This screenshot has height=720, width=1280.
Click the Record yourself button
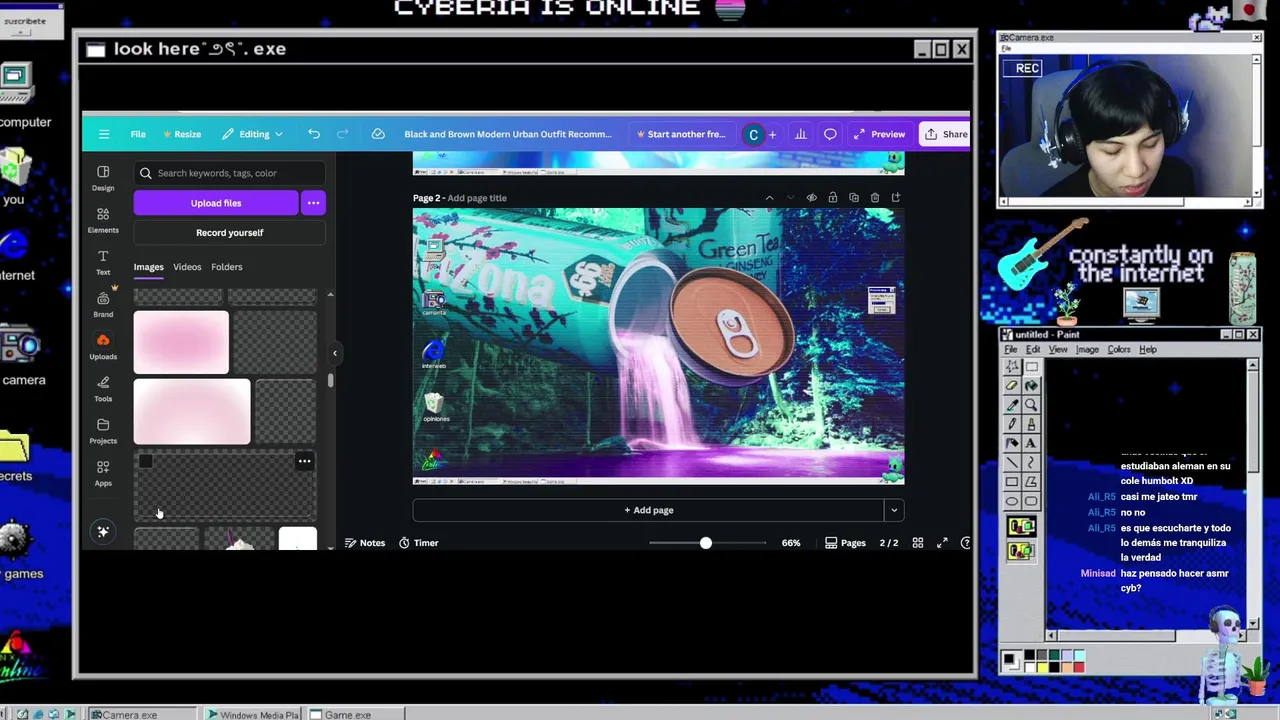pos(230,233)
